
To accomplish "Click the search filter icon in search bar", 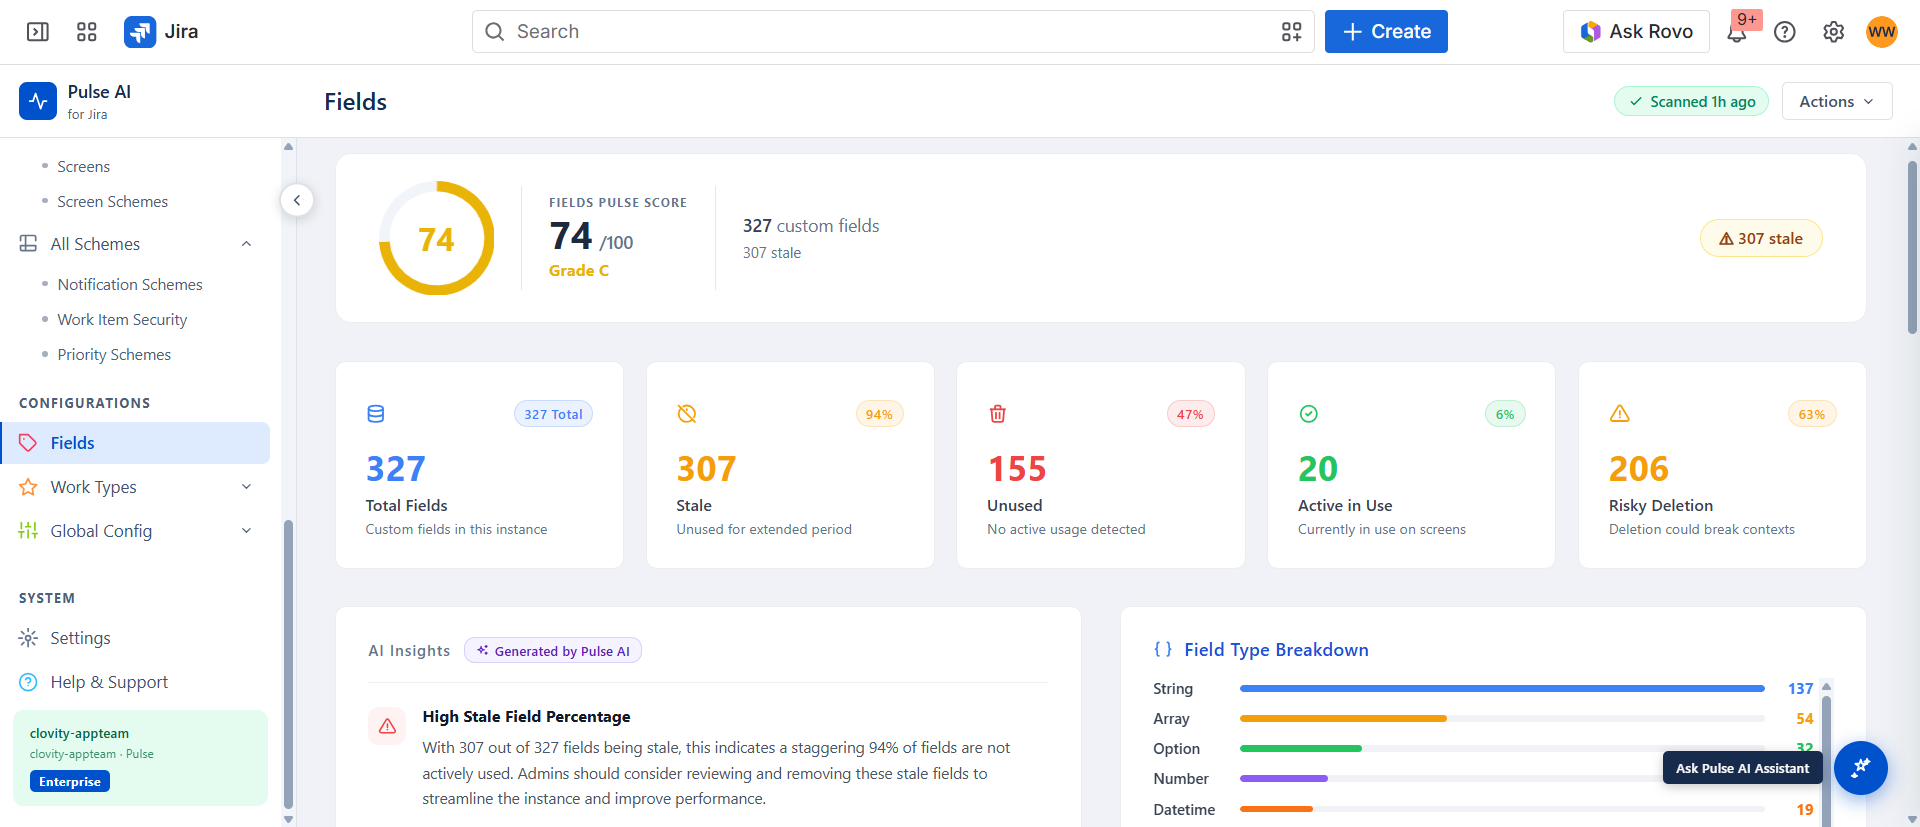I will coord(1292,32).
